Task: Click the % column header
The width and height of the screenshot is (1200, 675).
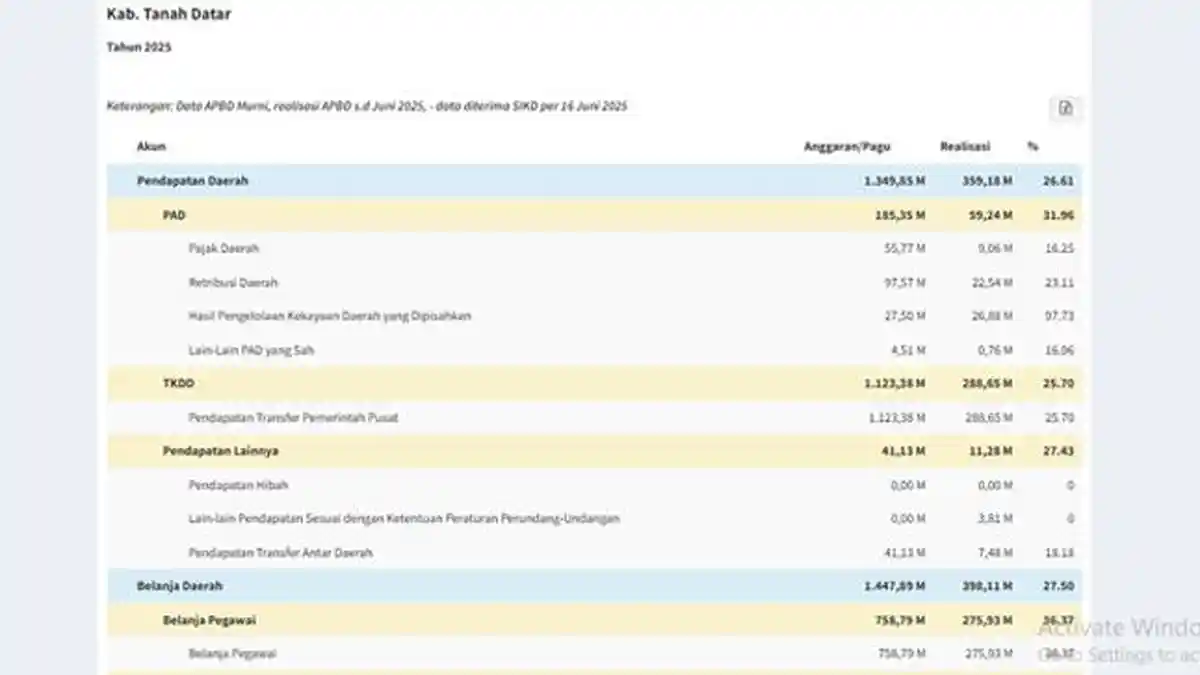Action: 1033,147
